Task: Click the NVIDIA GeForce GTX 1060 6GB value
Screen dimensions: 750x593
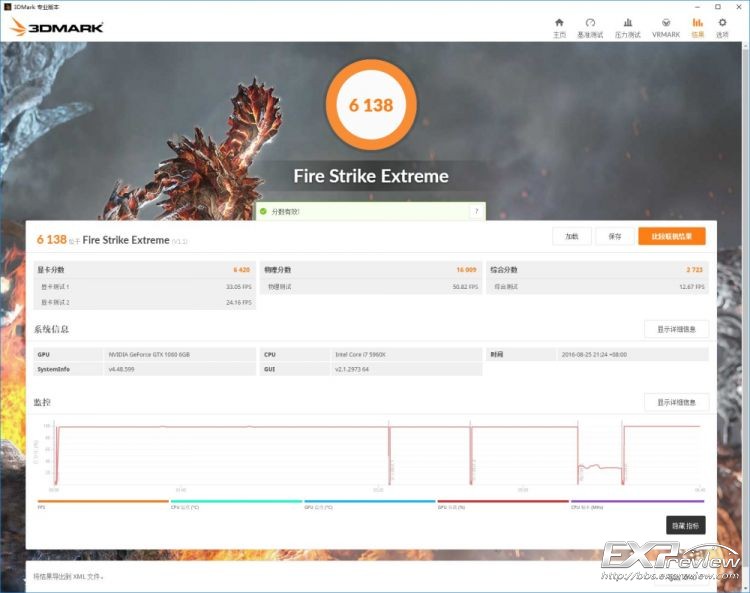Action: pyautogui.click(x=149, y=355)
